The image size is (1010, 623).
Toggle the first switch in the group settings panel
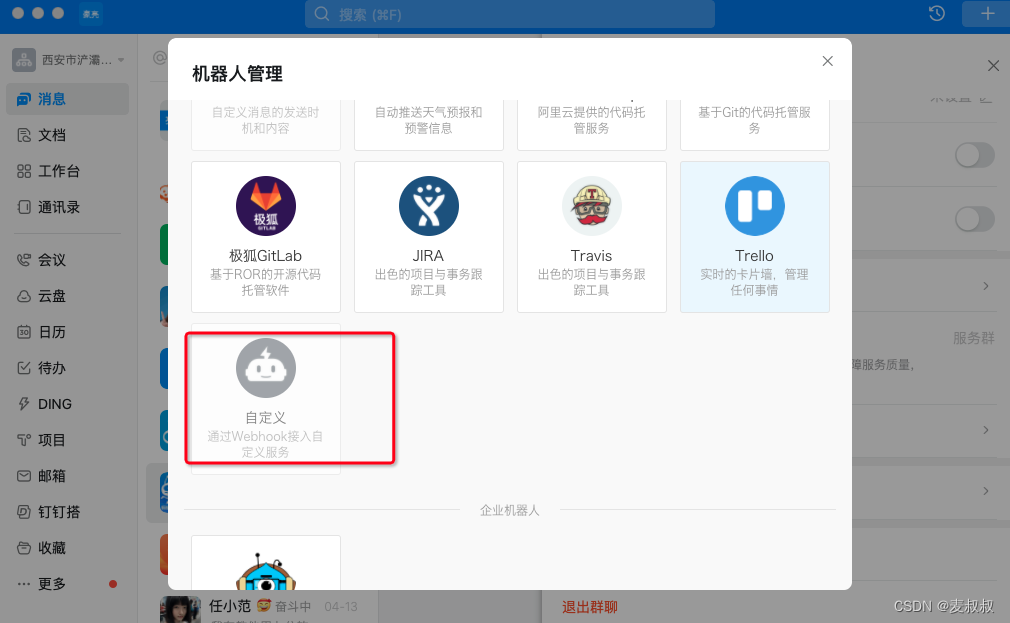point(975,155)
